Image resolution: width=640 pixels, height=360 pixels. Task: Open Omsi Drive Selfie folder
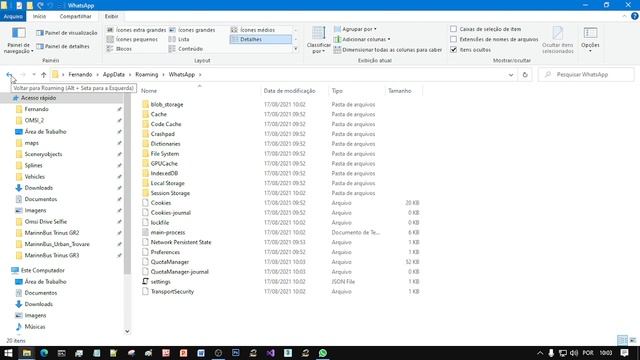coord(45,222)
